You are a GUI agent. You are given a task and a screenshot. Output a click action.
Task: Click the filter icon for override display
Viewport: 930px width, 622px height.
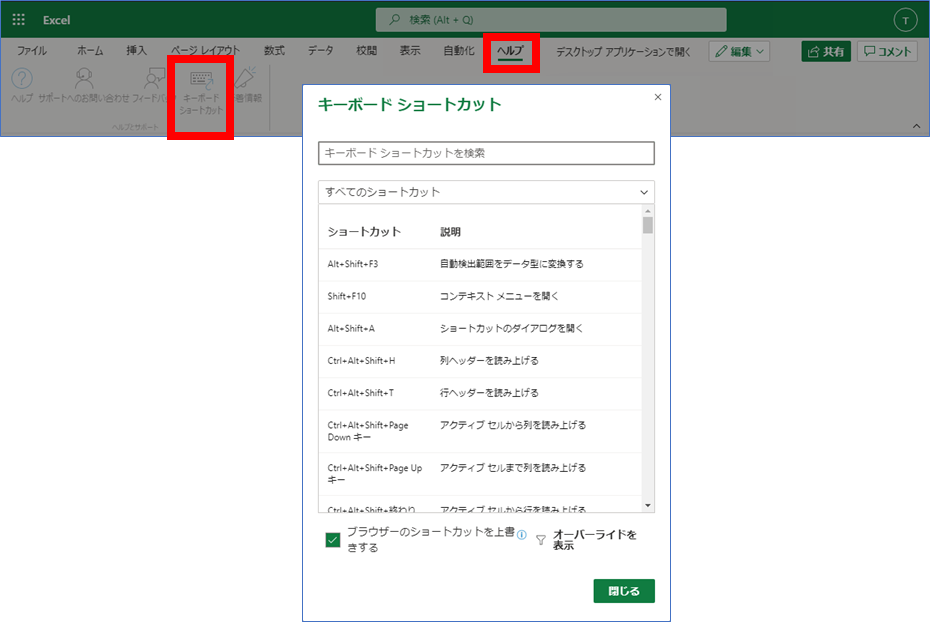pyautogui.click(x=541, y=540)
